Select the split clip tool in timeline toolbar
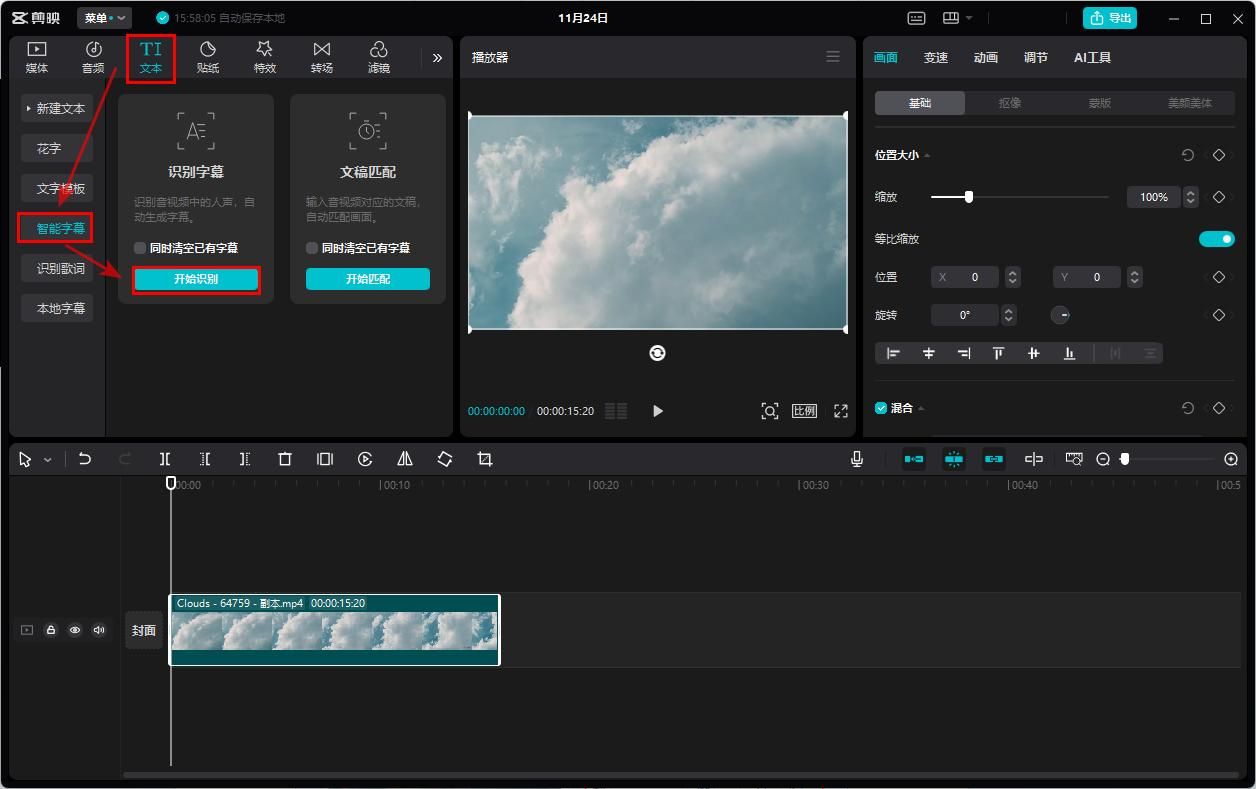 (x=165, y=459)
